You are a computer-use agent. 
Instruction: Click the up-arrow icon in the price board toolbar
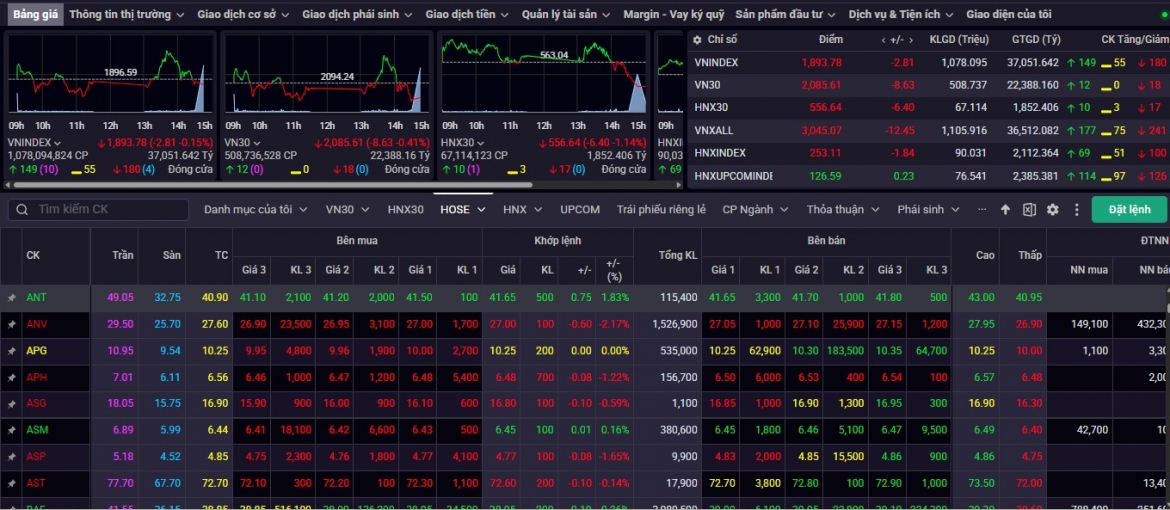tap(1005, 210)
